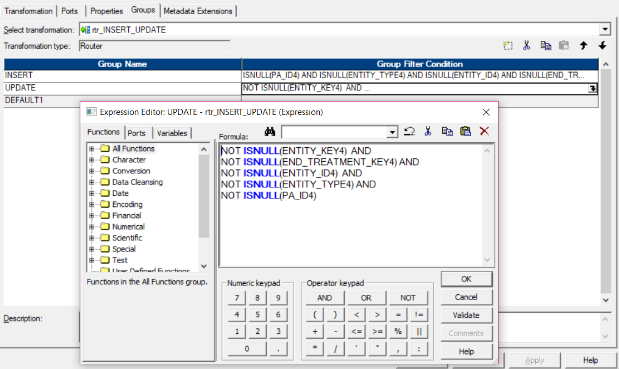Switch to the Properties tab
The width and height of the screenshot is (619, 369).
[107, 11]
